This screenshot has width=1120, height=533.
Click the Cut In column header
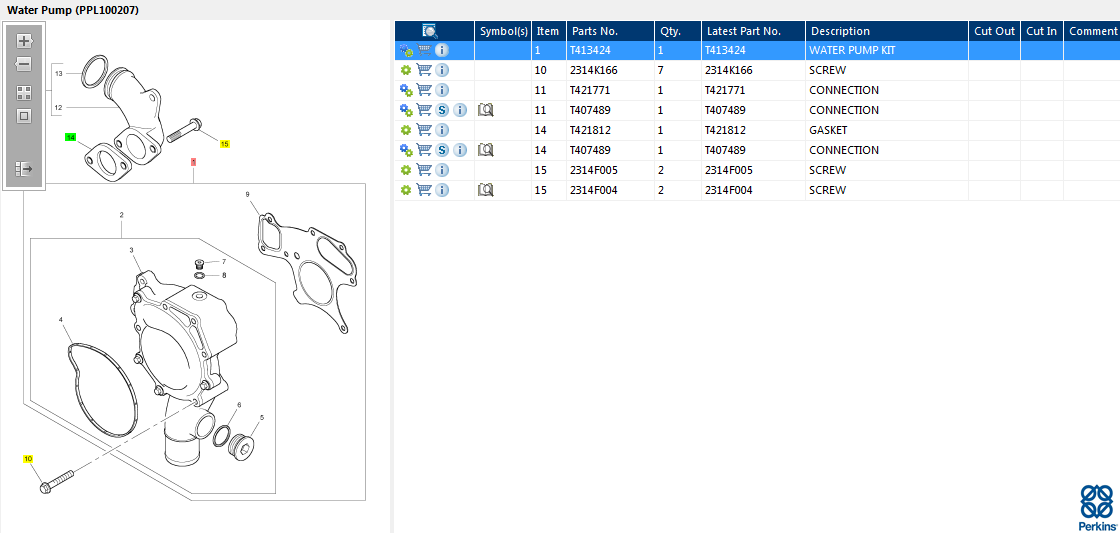(1041, 31)
